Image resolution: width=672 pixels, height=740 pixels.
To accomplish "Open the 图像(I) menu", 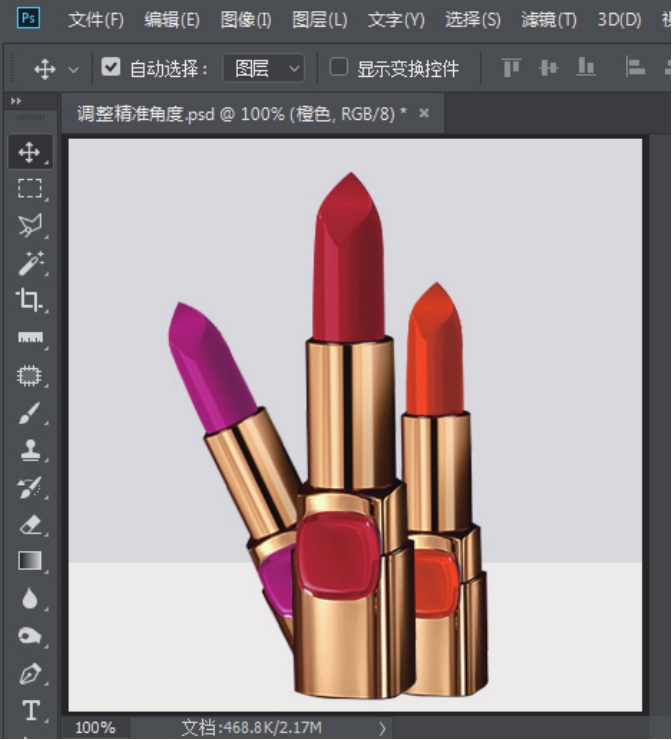I will point(245,20).
